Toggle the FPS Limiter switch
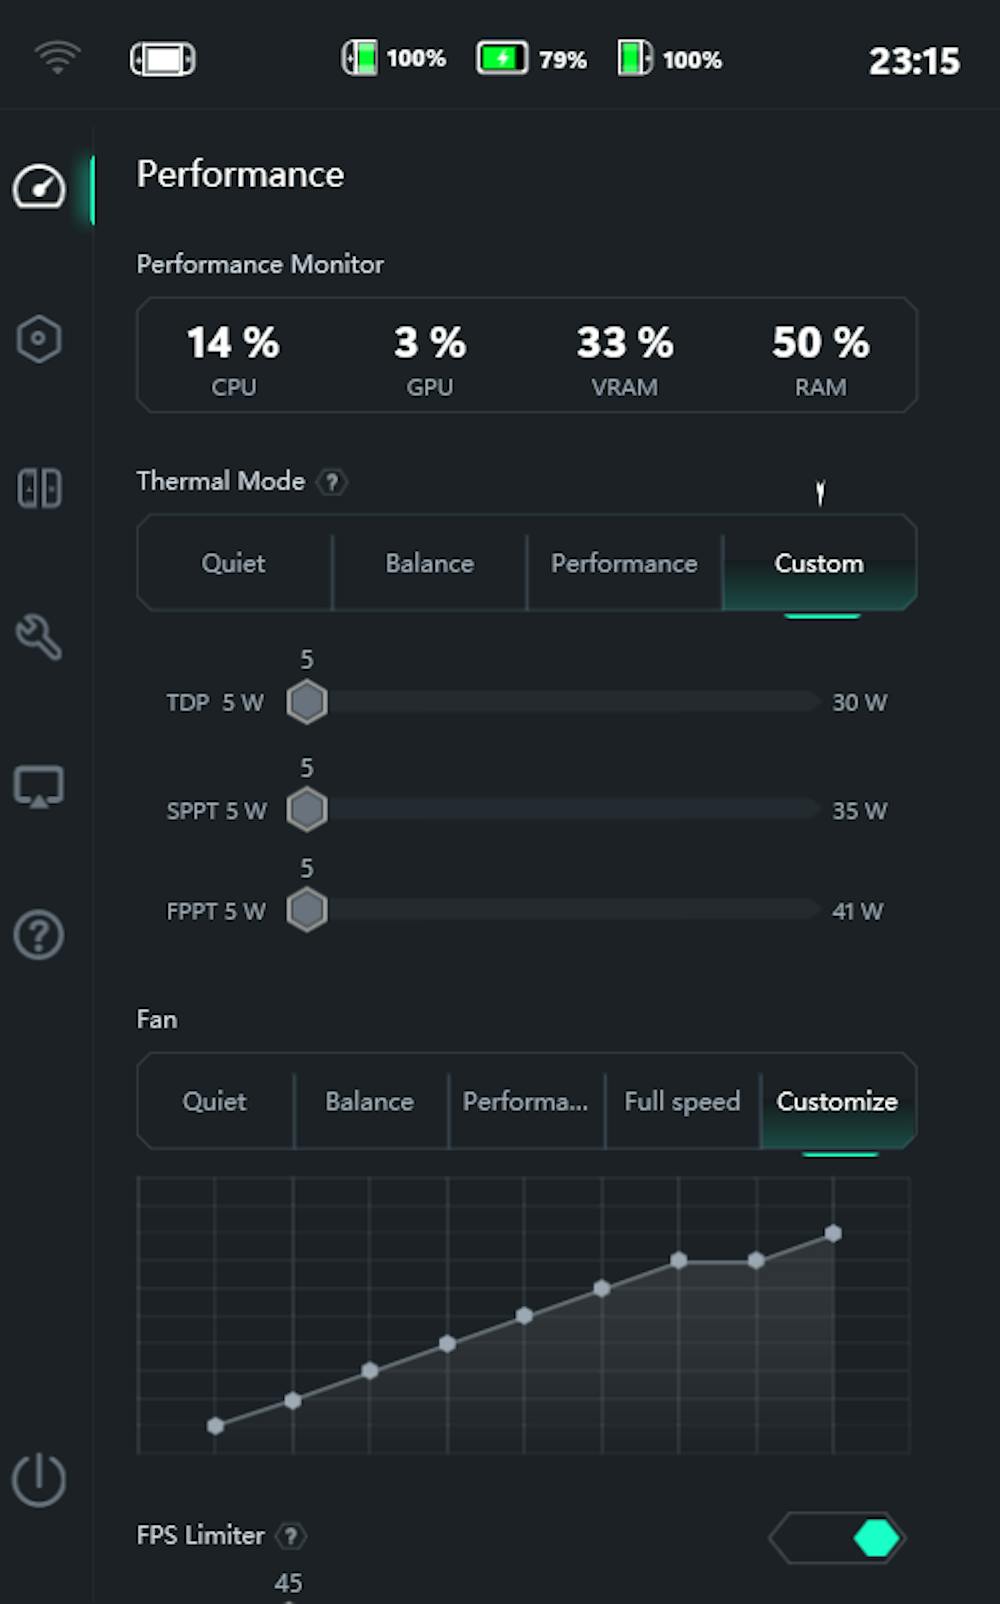Image resolution: width=1000 pixels, height=1604 pixels. (x=838, y=1538)
